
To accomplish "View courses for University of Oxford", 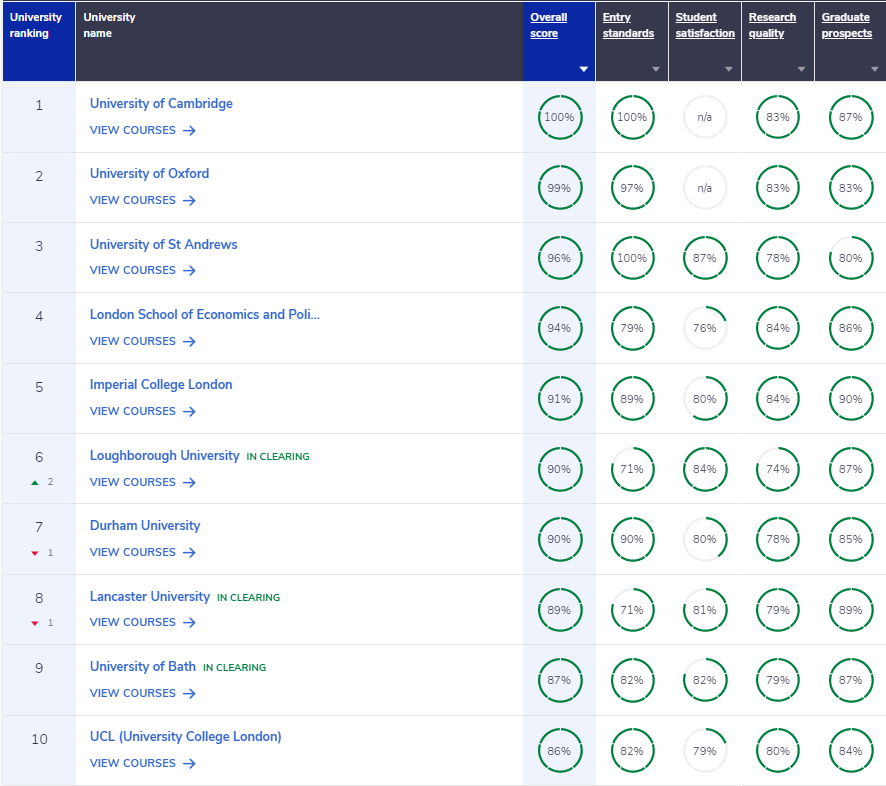I will 142,200.
